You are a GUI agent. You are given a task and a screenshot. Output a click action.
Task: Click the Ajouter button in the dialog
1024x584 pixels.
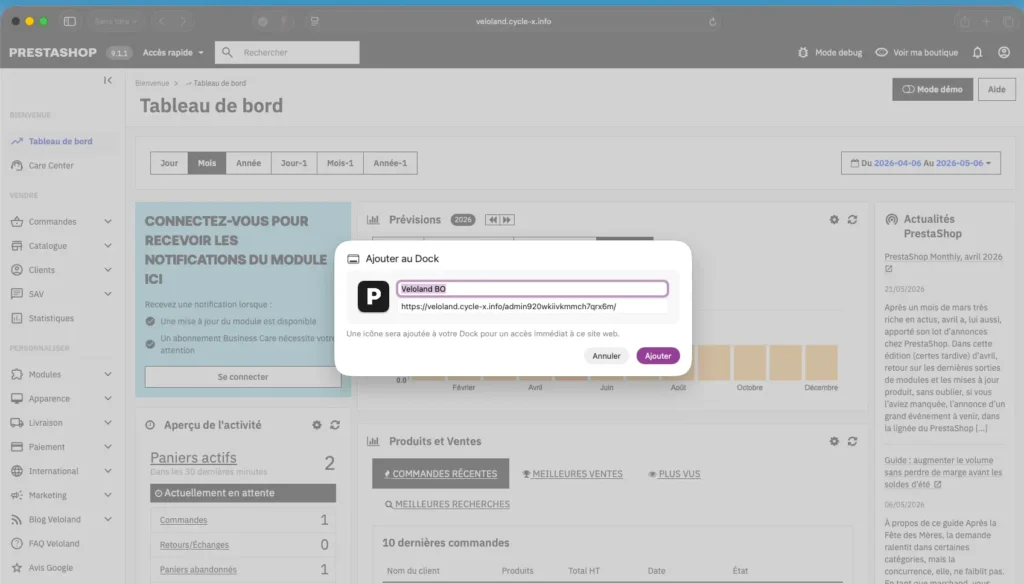tap(658, 356)
